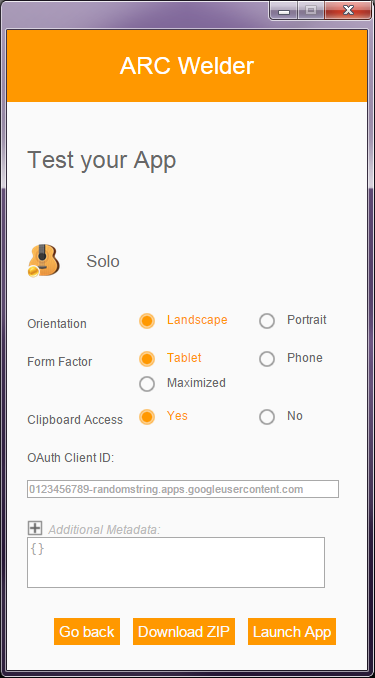
Task: Disable clipboard access with No
Action: point(267,417)
